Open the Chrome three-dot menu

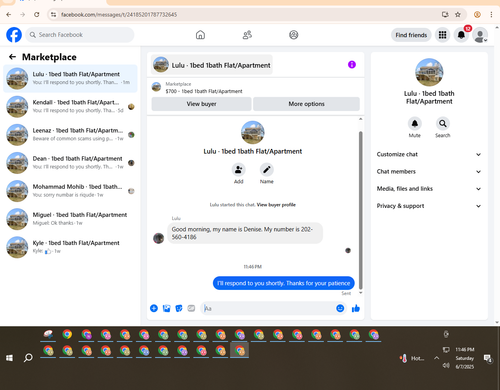pos(491,14)
